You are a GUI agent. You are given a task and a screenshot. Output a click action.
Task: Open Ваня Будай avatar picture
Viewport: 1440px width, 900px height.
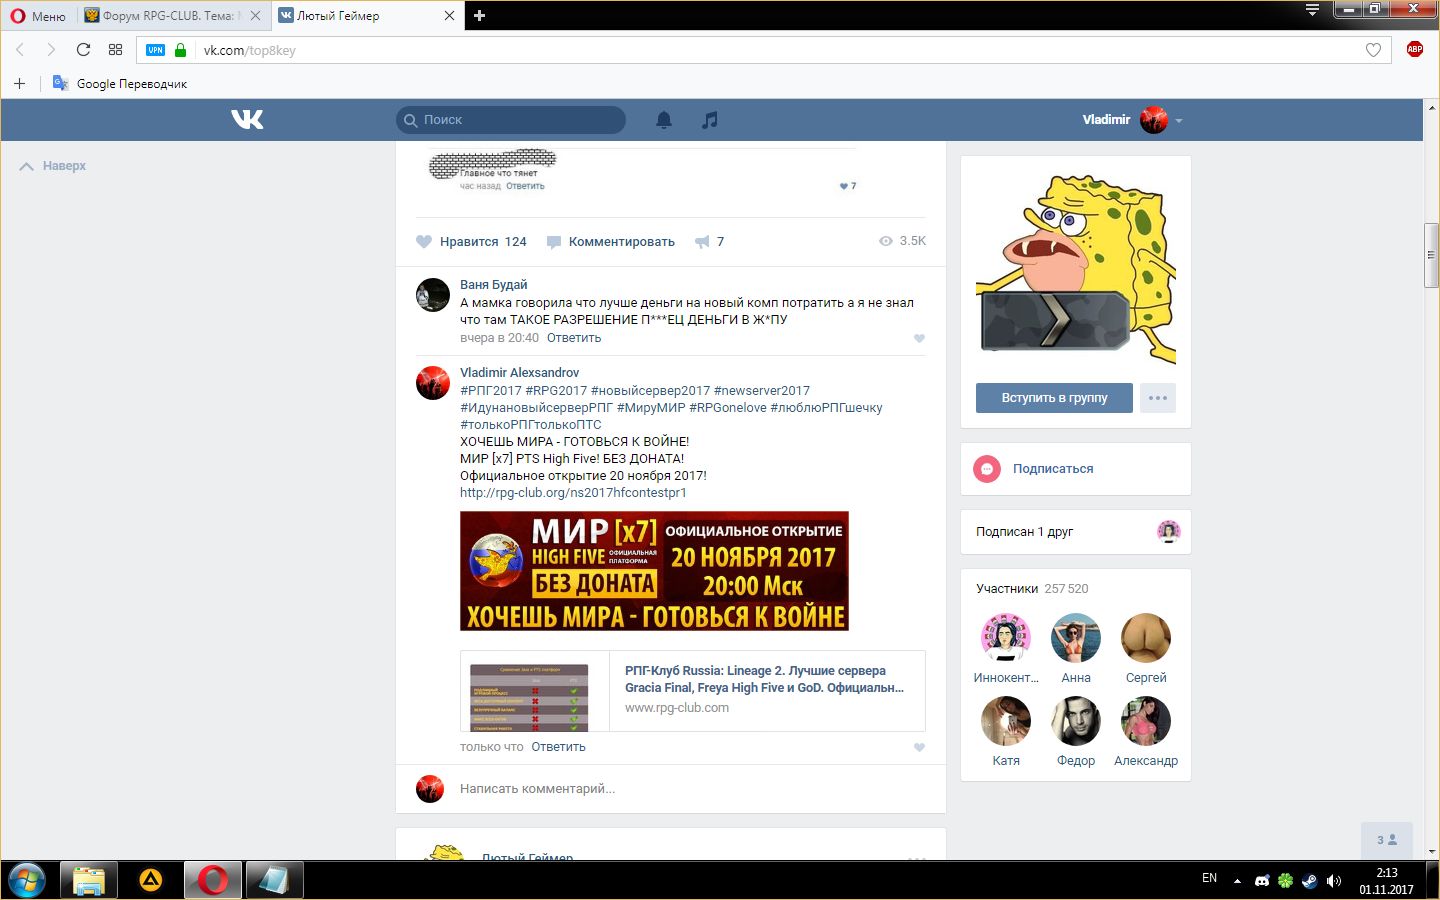click(433, 294)
